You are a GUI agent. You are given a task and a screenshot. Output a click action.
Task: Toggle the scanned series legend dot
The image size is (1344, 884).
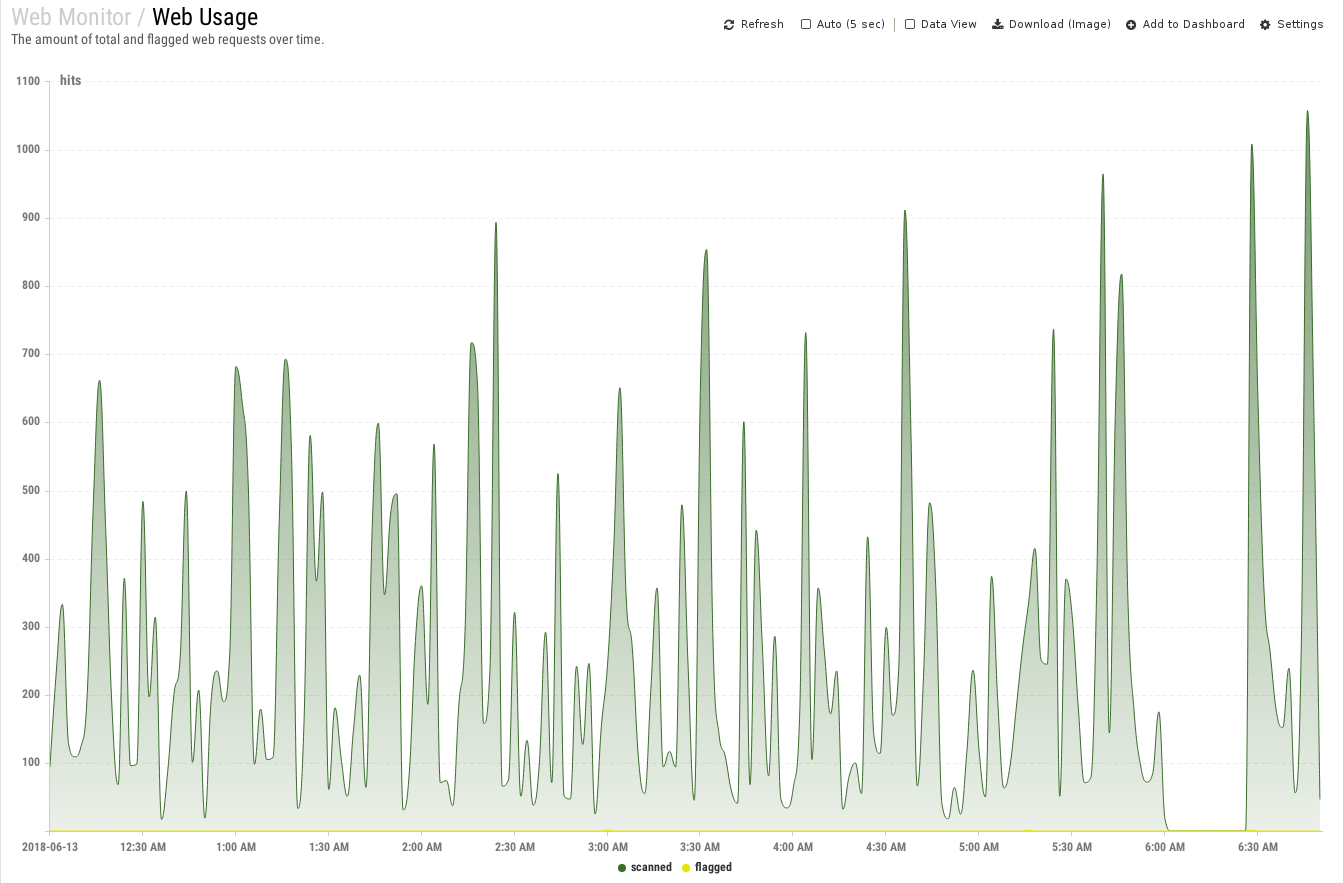point(622,868)
